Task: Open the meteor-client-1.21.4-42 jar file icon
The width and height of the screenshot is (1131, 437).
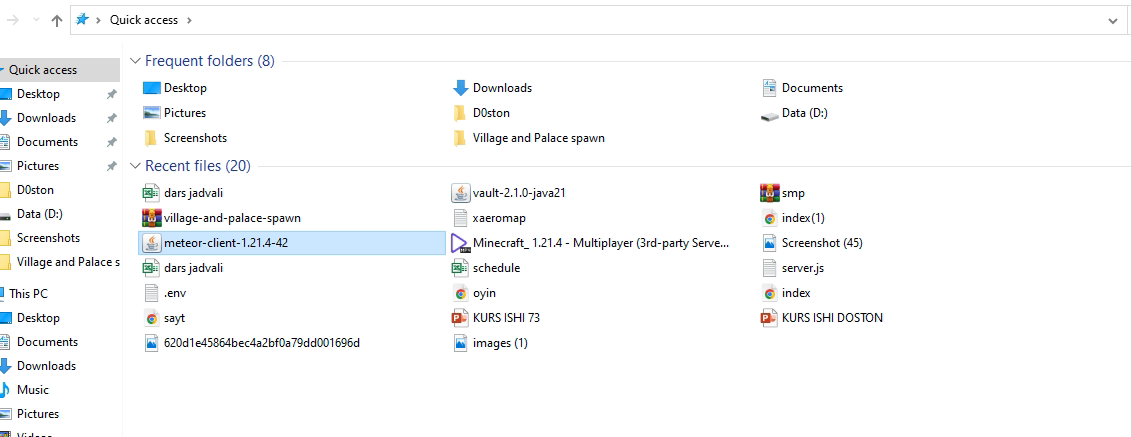Action: coord(151,243)
